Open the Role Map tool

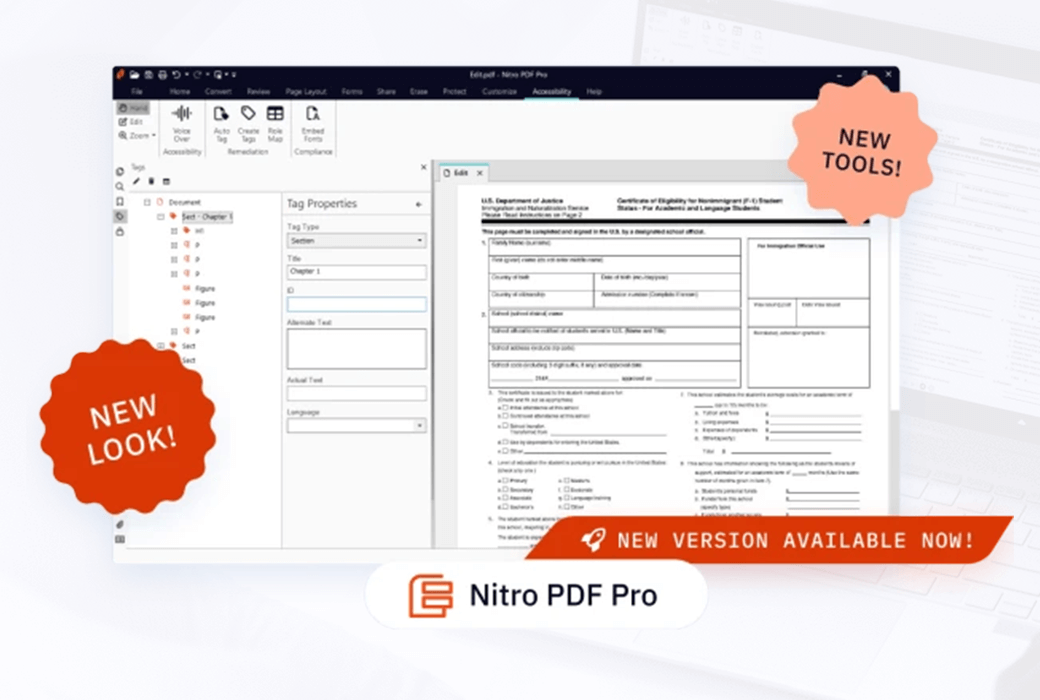(275, 115)
